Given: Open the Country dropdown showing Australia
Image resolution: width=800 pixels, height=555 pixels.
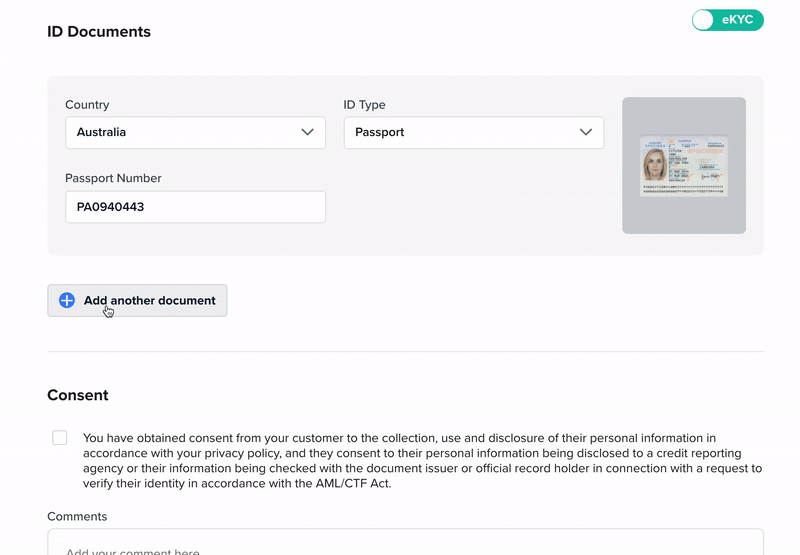Looking at the screenshot, I should pos(195,133).
